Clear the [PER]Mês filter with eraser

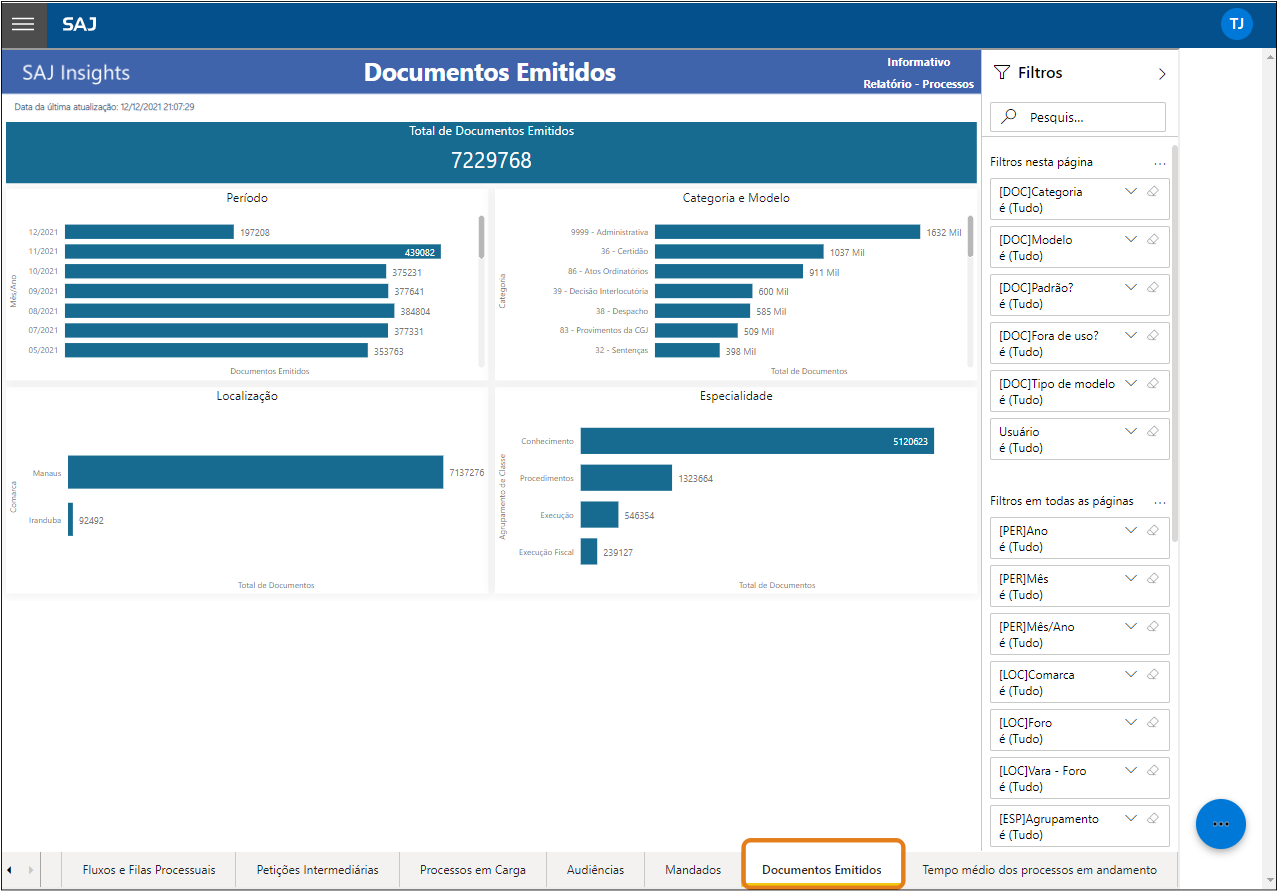(x=1153, y=578)
